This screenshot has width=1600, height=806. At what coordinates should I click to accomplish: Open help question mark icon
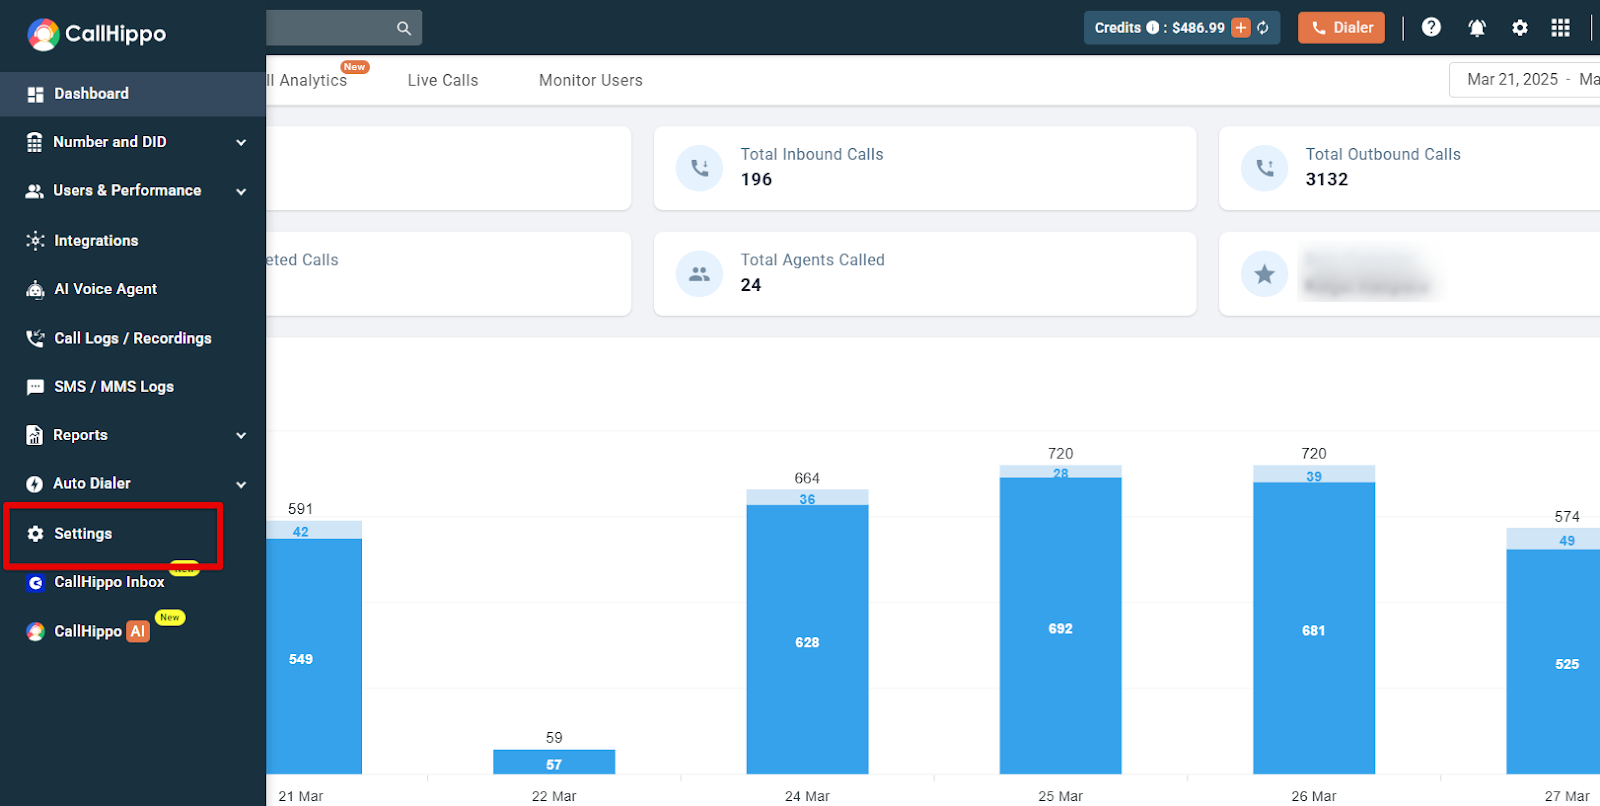[1431, 28]
